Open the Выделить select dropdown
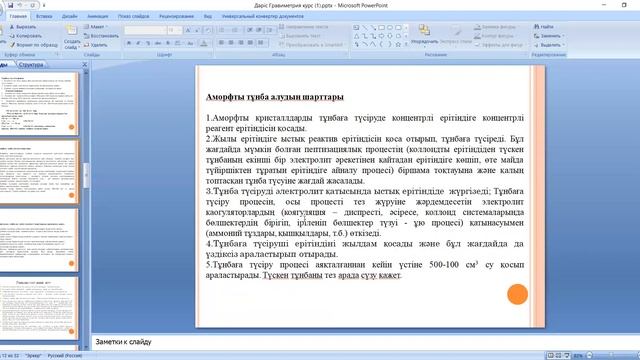This screenshot has width=640, height=360. (x=549, y=45)
